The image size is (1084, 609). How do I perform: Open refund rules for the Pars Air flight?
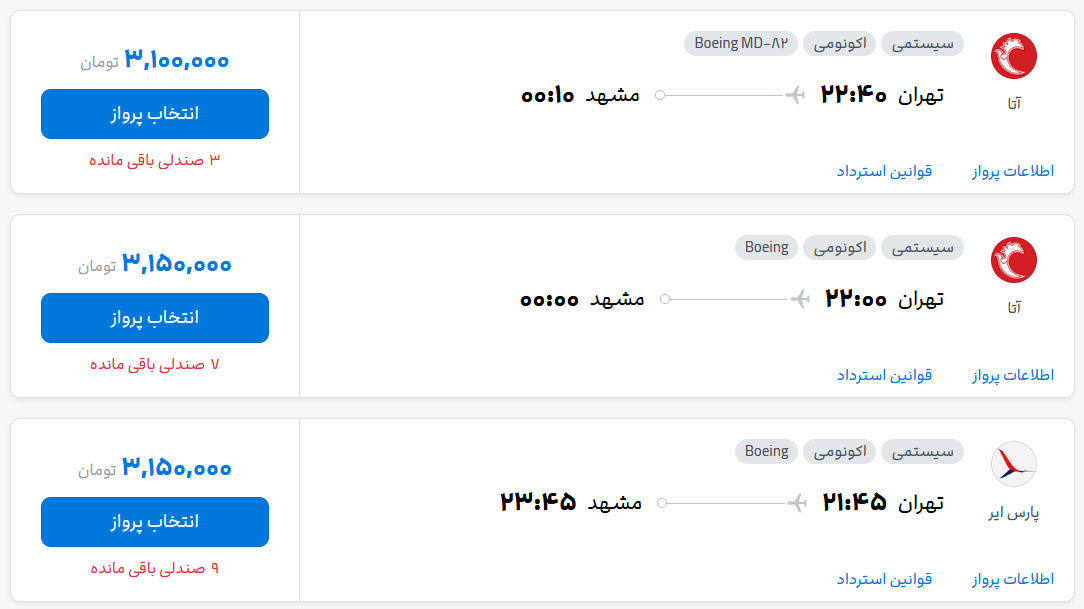point(884,579)
